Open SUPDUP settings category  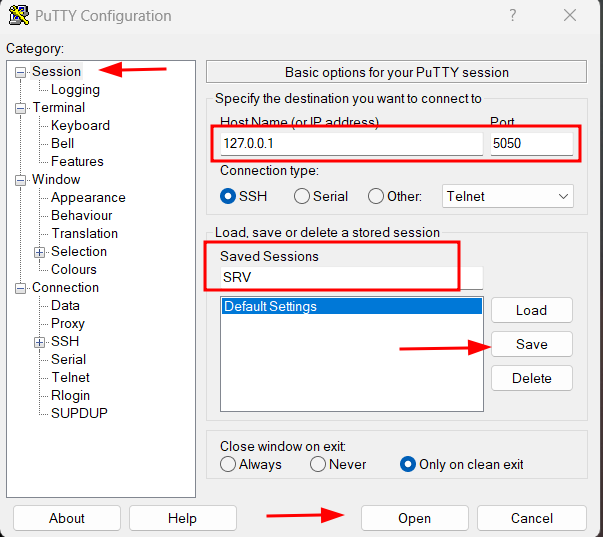click(x=79, y=414)
